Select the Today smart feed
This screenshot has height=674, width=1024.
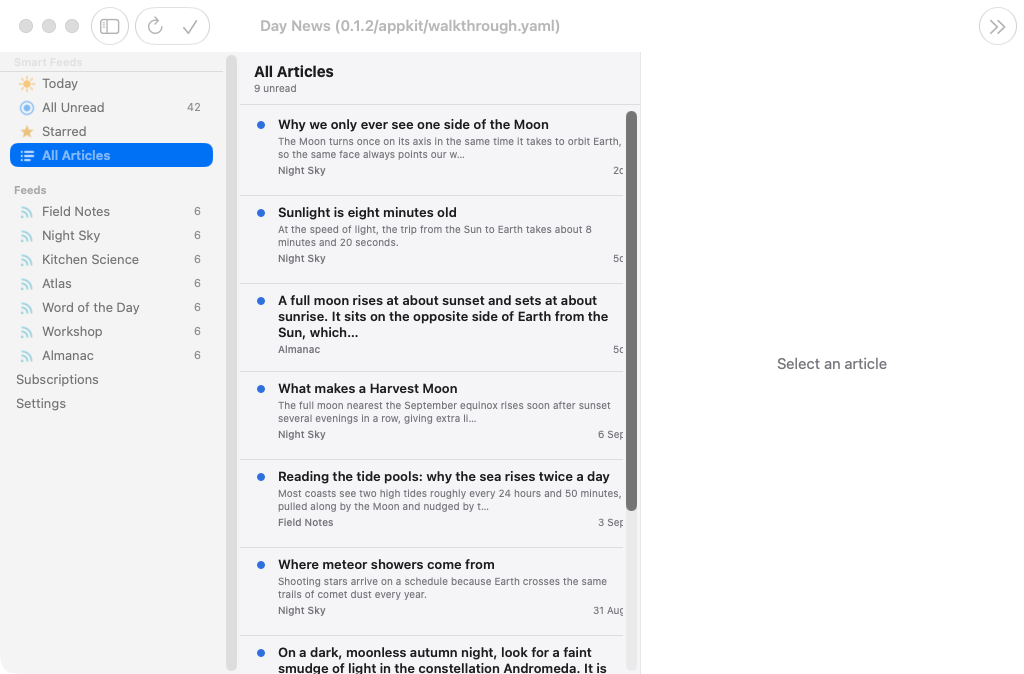point(111,84)
